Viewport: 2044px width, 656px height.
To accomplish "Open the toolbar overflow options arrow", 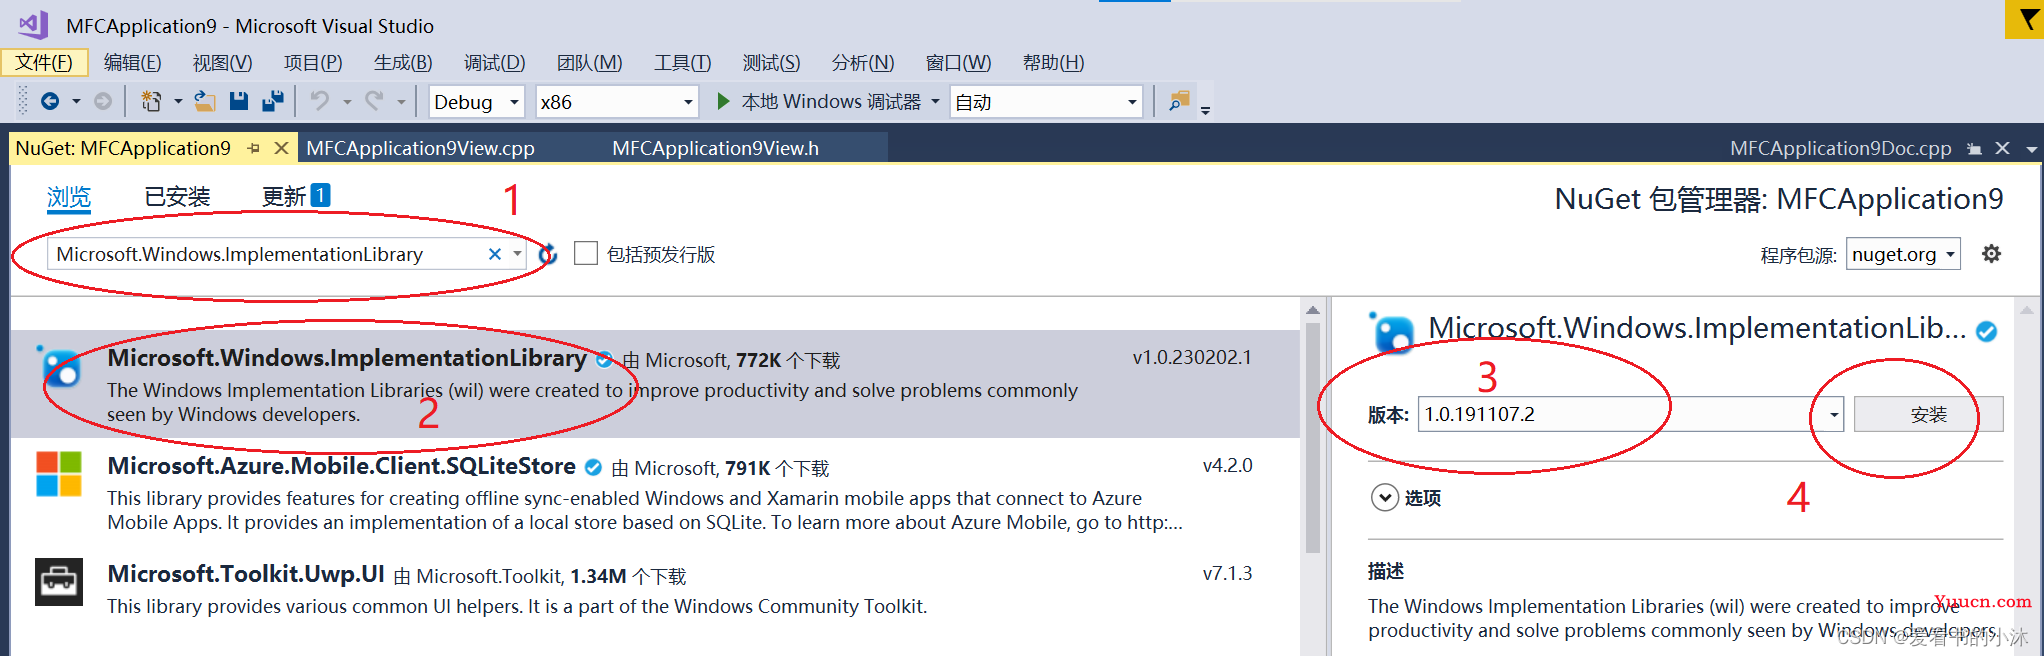I will point(1205,110).
